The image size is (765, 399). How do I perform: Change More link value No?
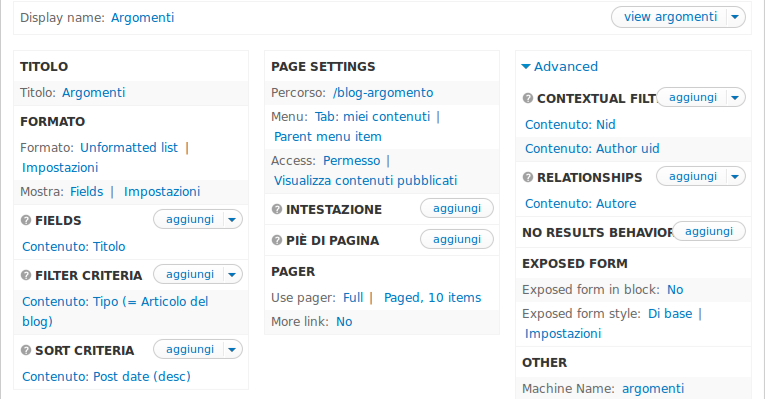[x=344, y=322]
